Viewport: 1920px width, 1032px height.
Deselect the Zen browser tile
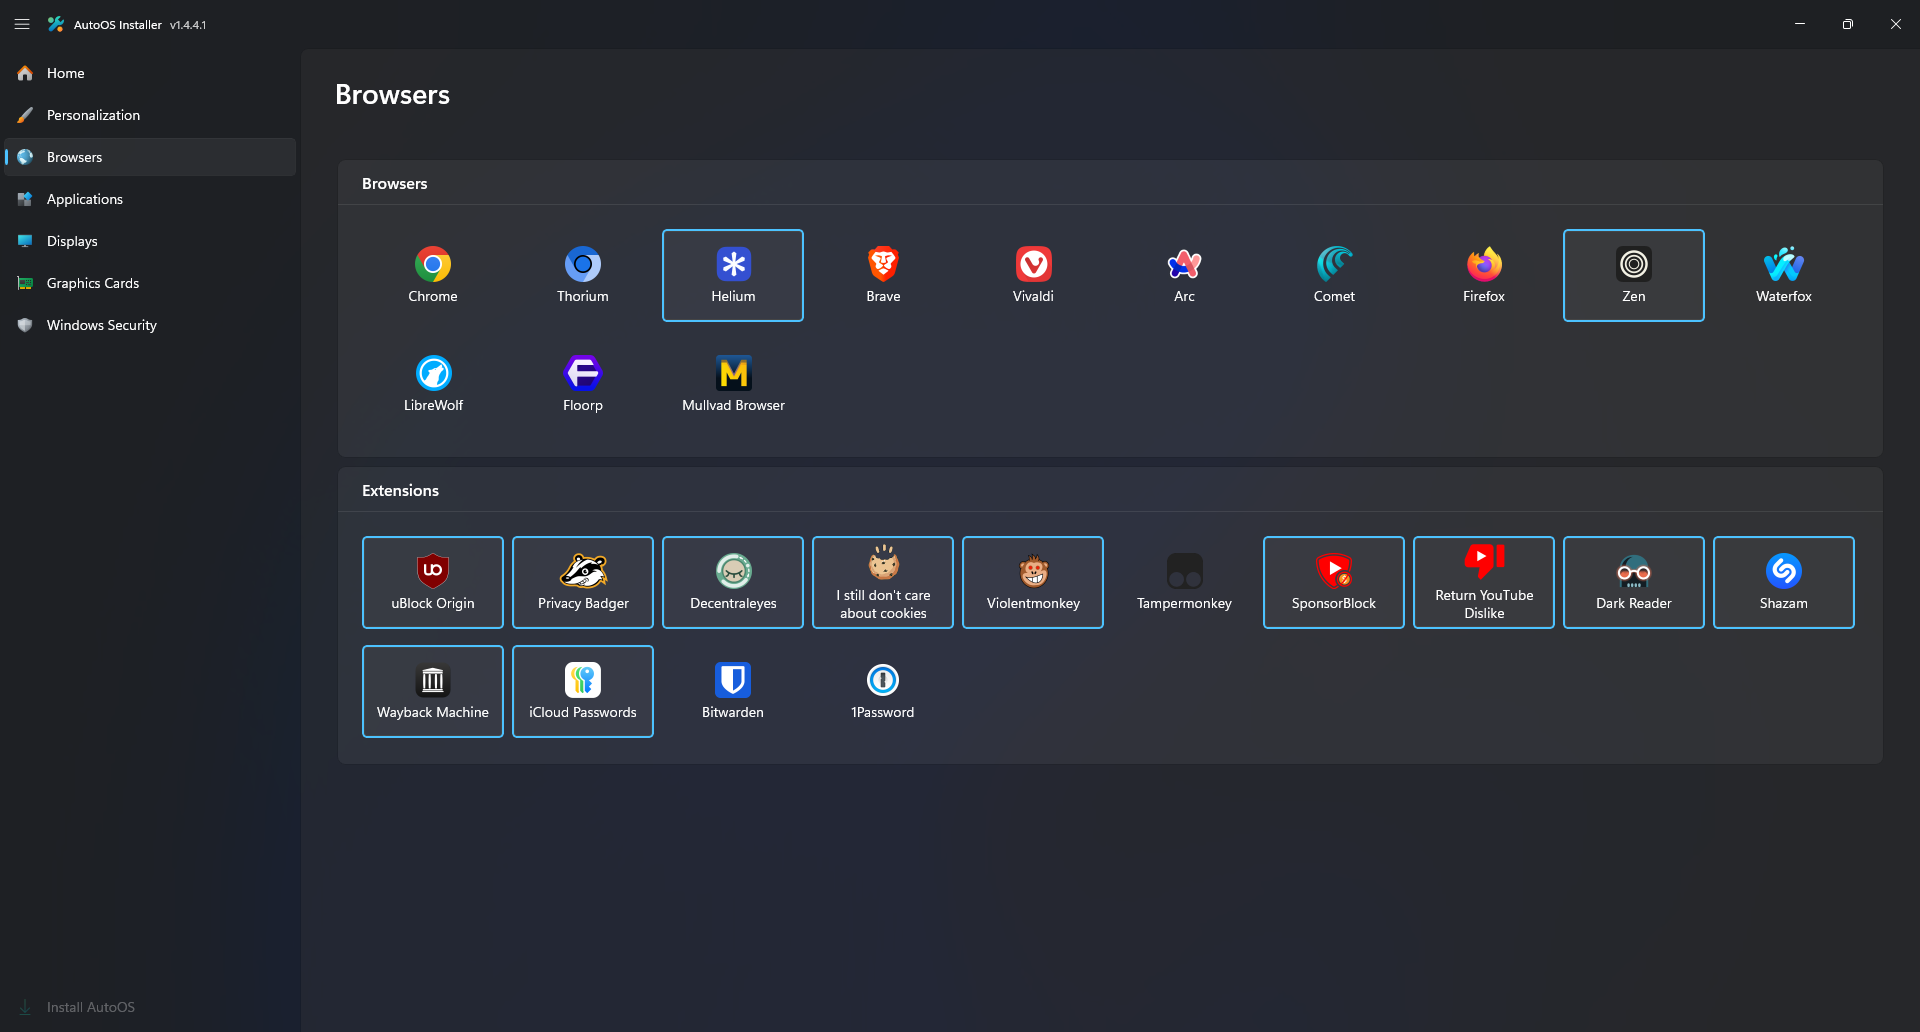(x=1634, y=275)
